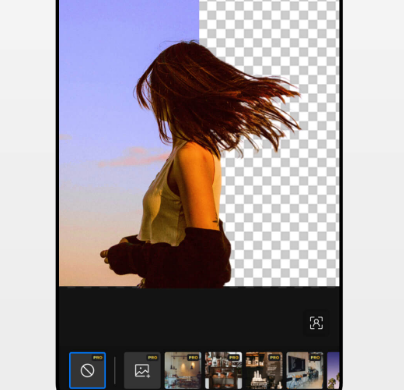Tap PRO badge on bakery shelves thumbnail

coord(234,358)
